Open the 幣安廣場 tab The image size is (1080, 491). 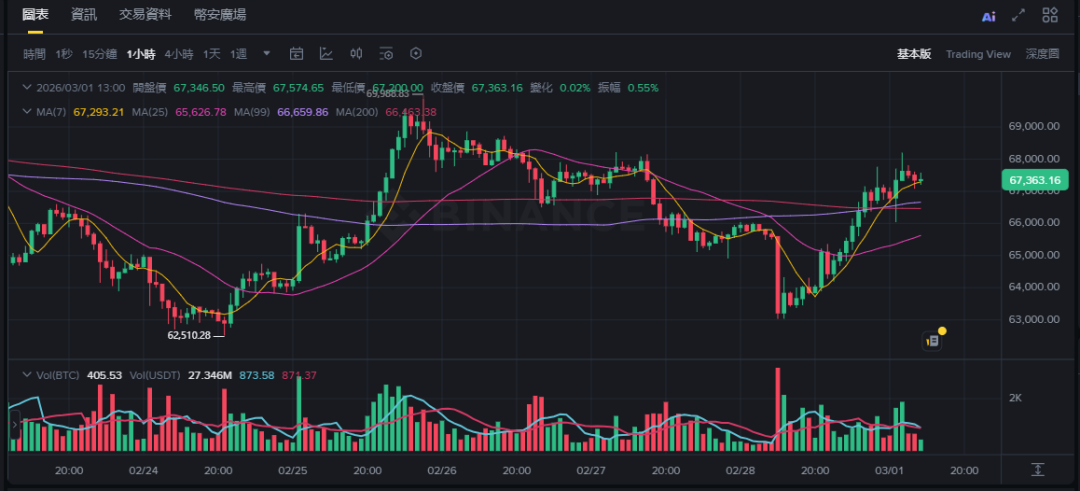pos(220,15)
